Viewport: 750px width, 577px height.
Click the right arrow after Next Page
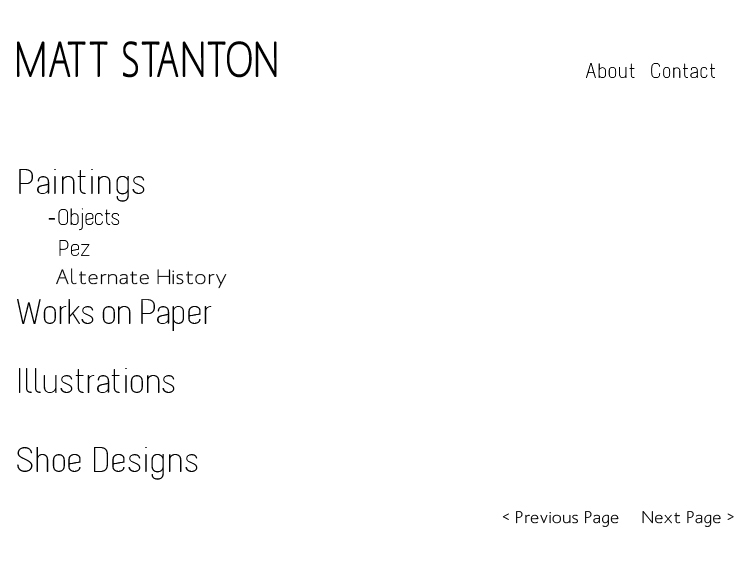tap(730, 517)
